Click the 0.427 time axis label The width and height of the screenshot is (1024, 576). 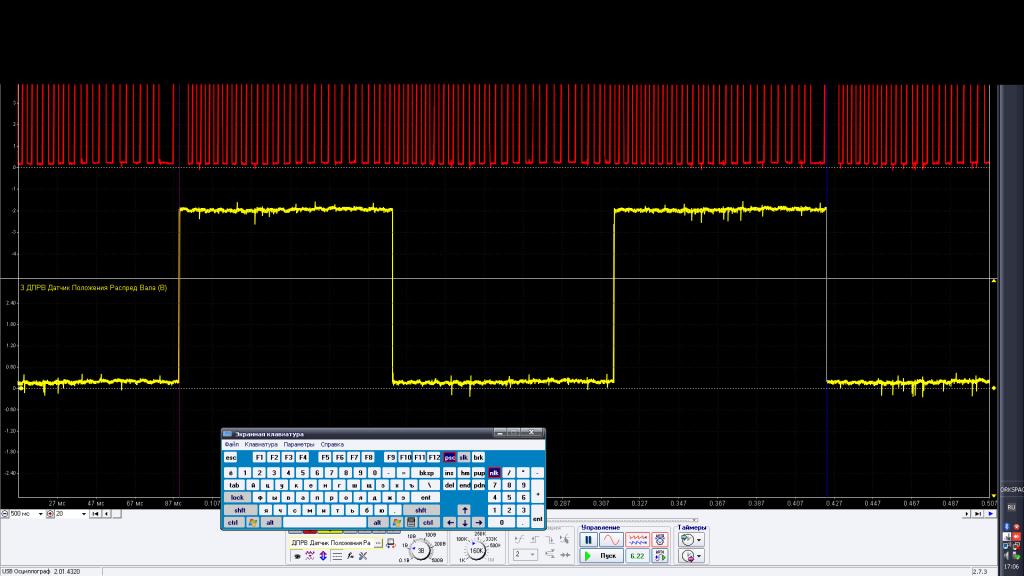(x=834, y=504)
